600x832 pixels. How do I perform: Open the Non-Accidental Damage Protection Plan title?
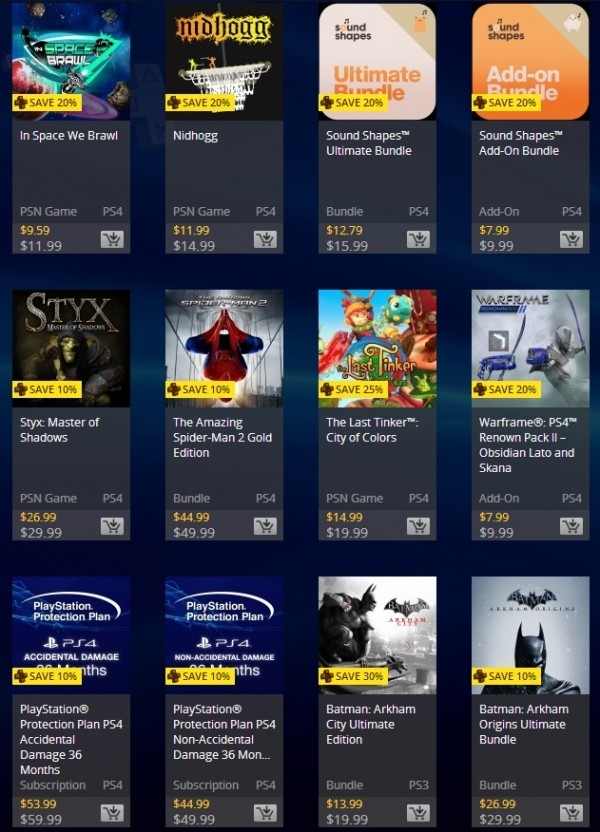(x=224, y=732)
